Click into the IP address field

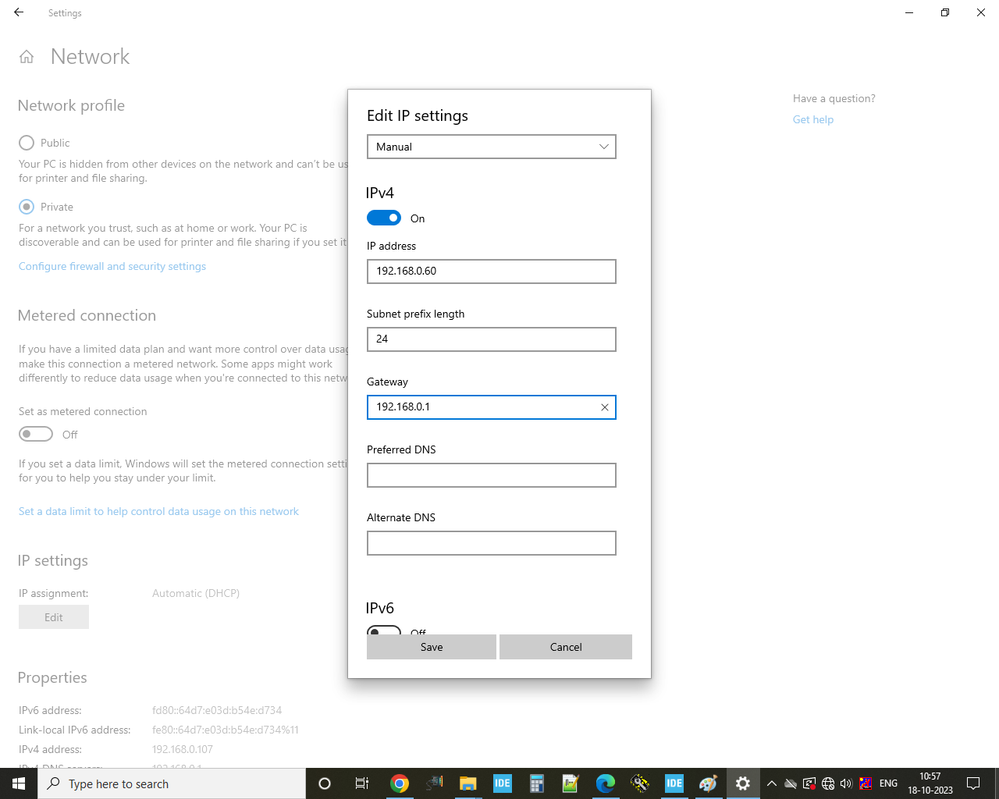(491, 271)
